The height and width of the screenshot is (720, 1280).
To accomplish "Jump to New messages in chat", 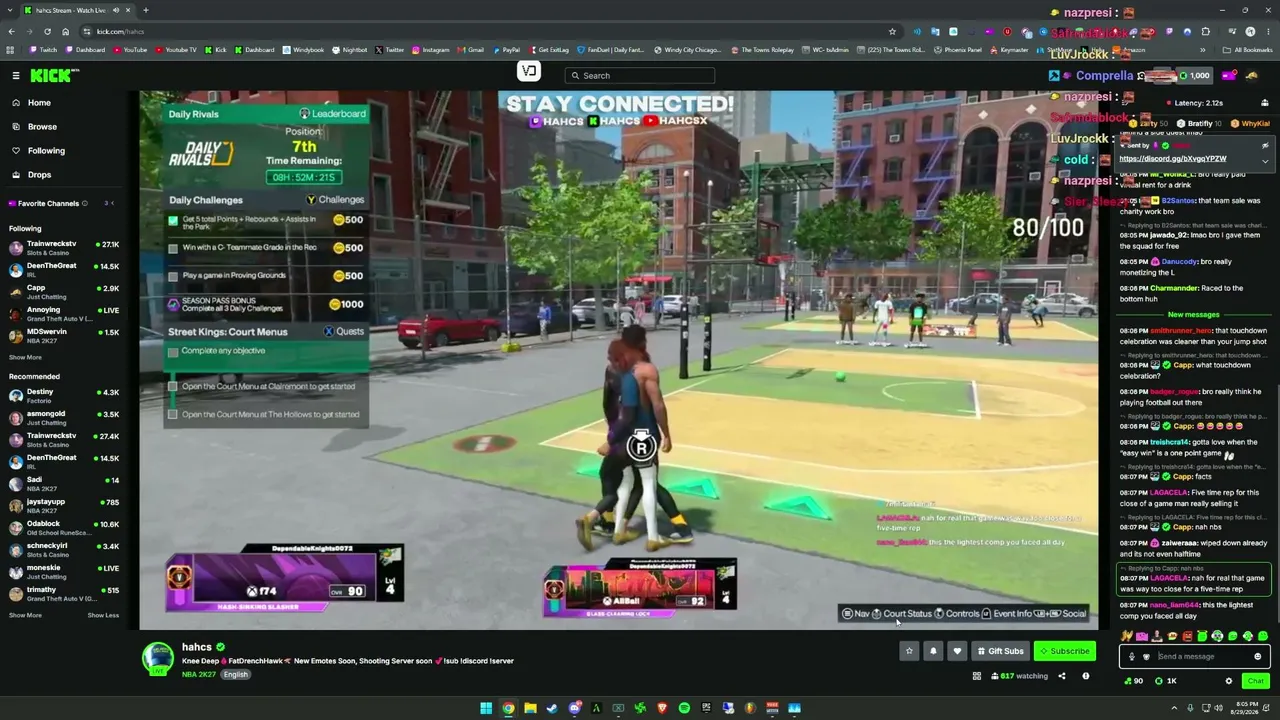I will click(x=1193, y=315).
